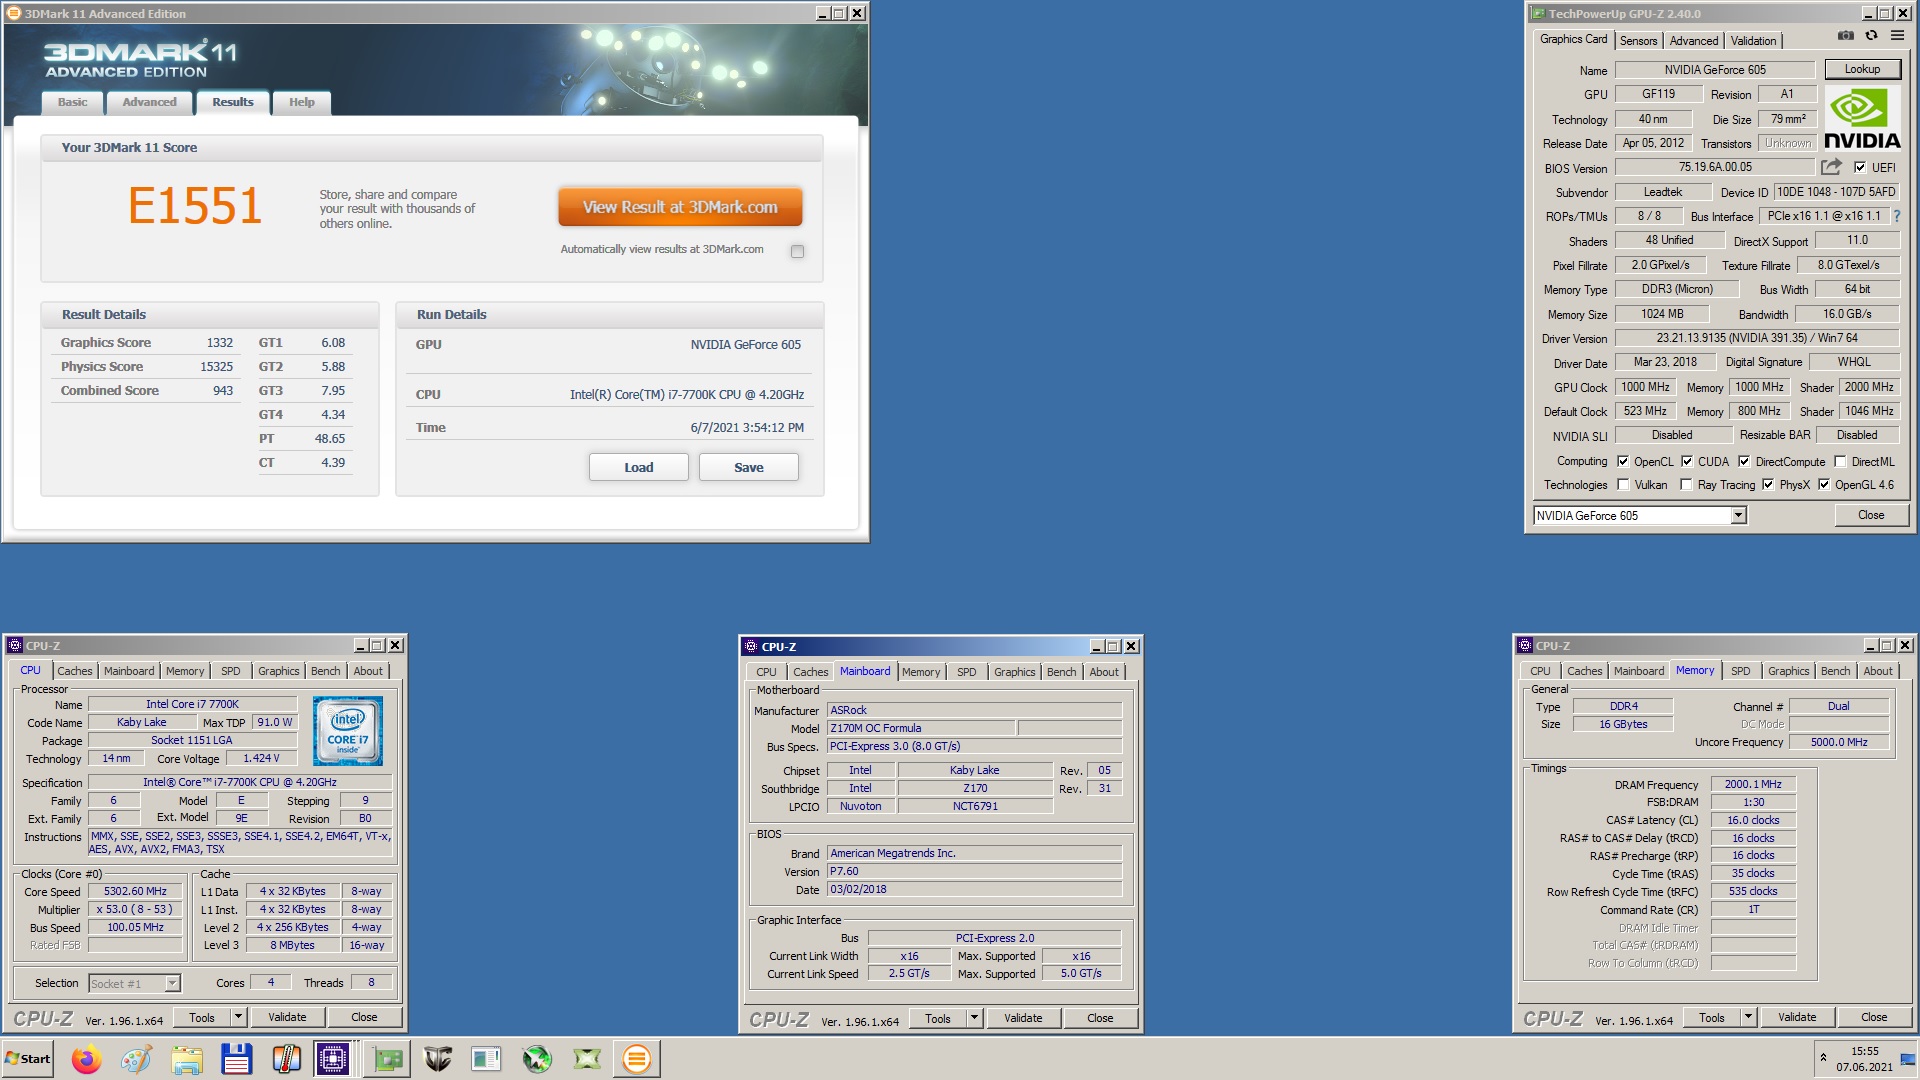Toggle the Ray Tracing checkbox
Image resolution: width=1920 pixels, height=1080 pixels.
coord(1687,484)
